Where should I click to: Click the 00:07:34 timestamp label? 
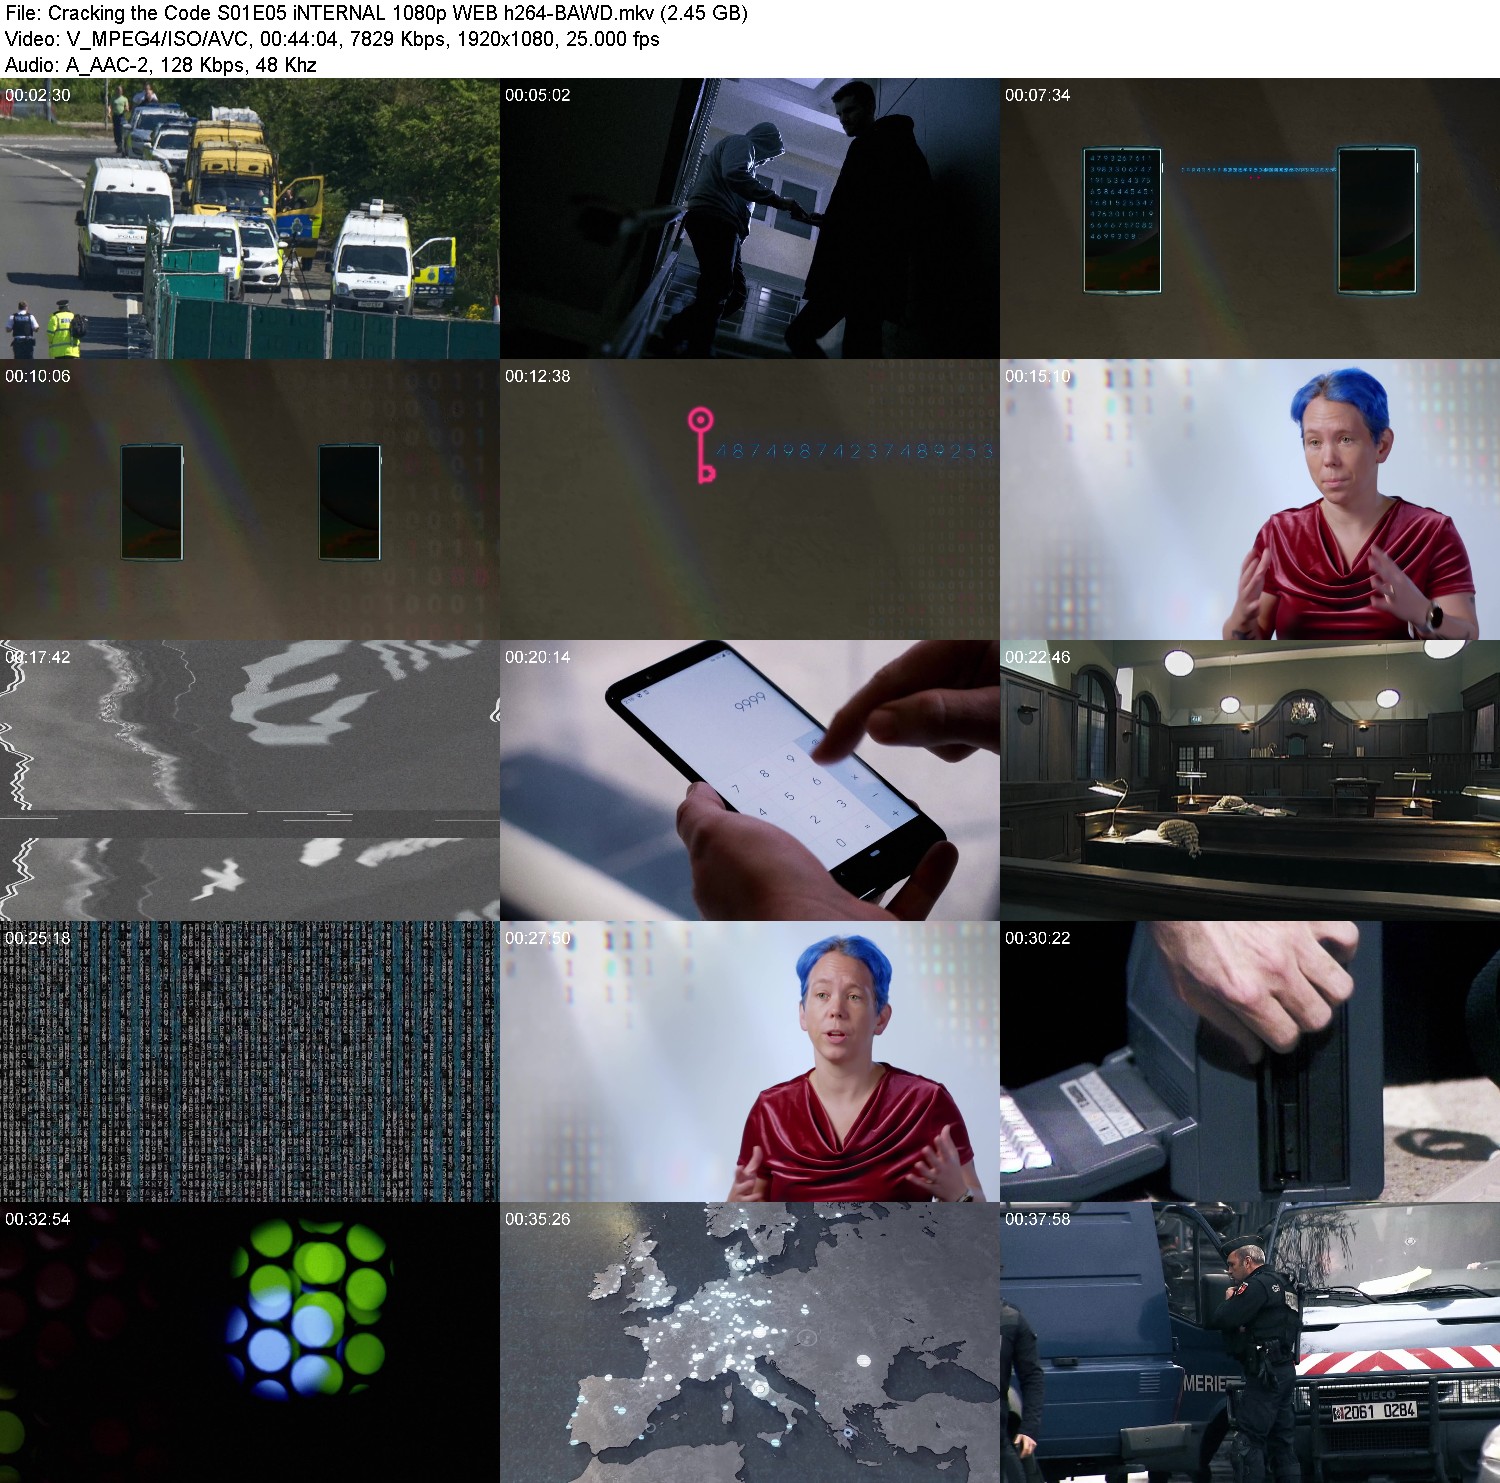[x=1038, y=95]
